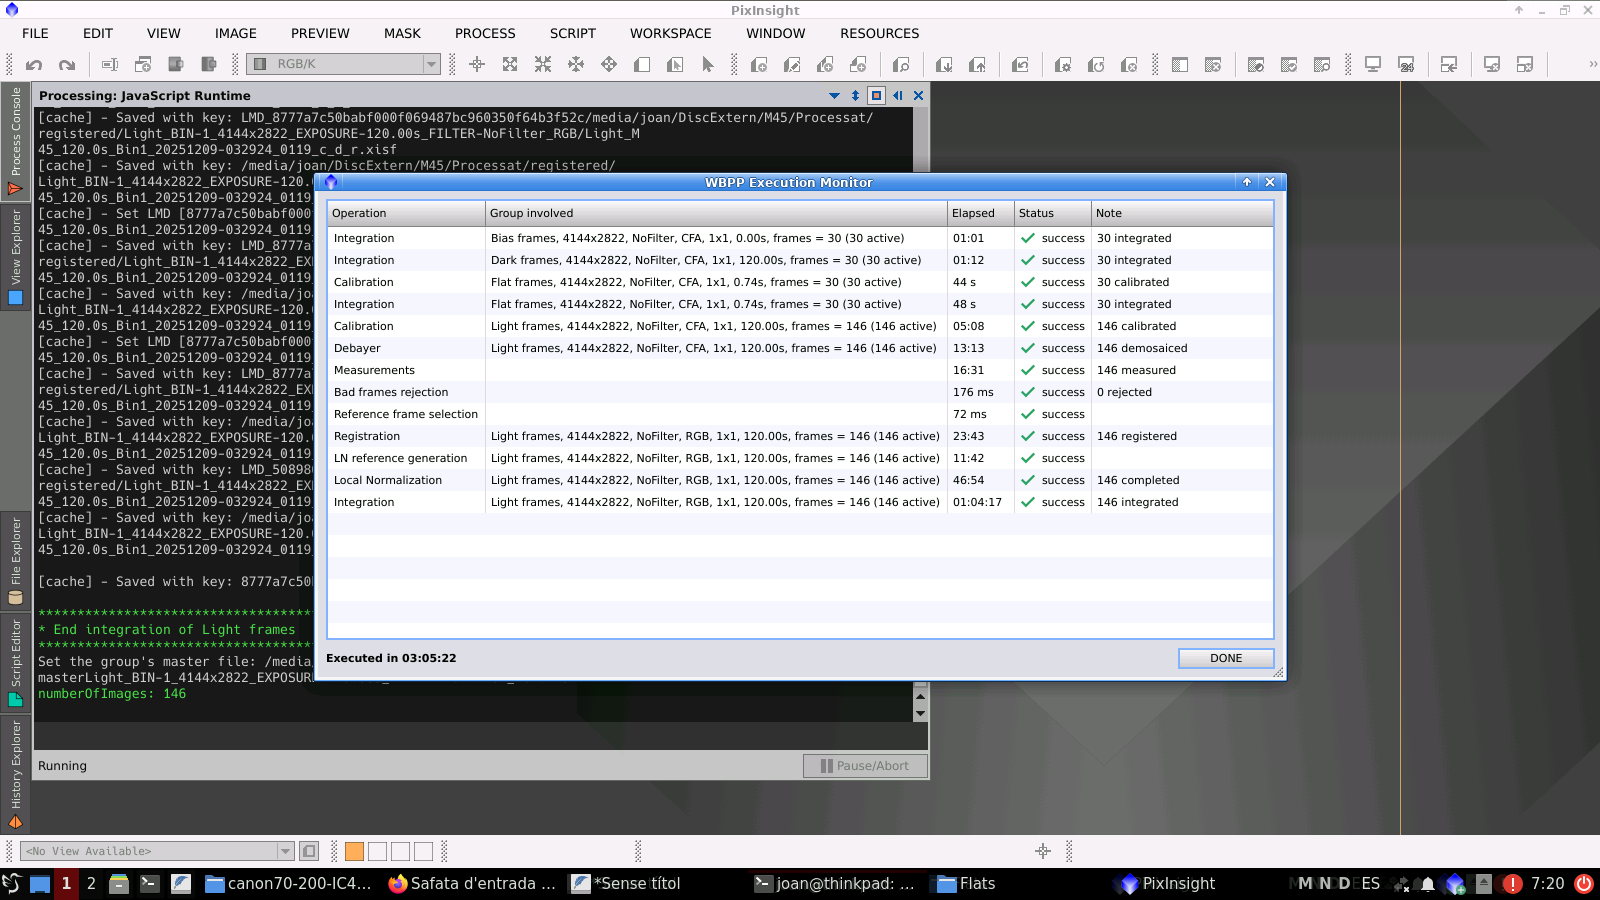Click the Undo arrow in the toolbar
Screen dimensions: 1600x900
(x=34, y=65)
